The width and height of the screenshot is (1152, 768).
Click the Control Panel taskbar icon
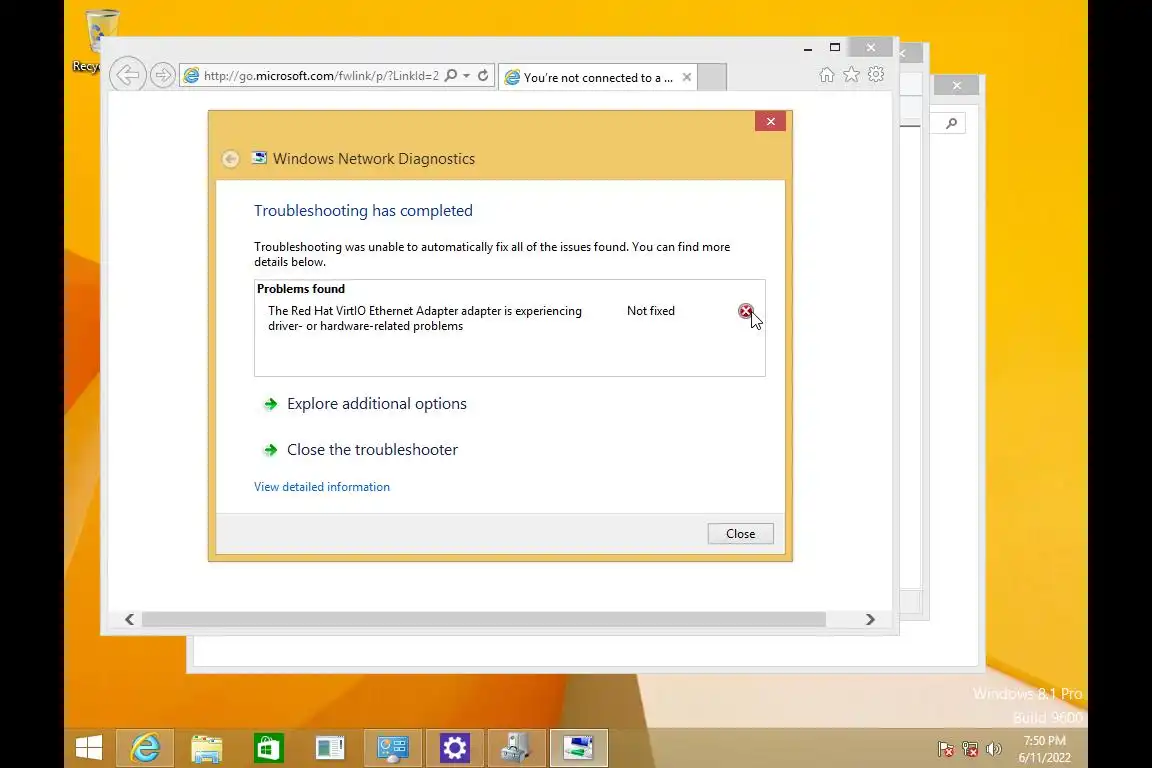392,748
